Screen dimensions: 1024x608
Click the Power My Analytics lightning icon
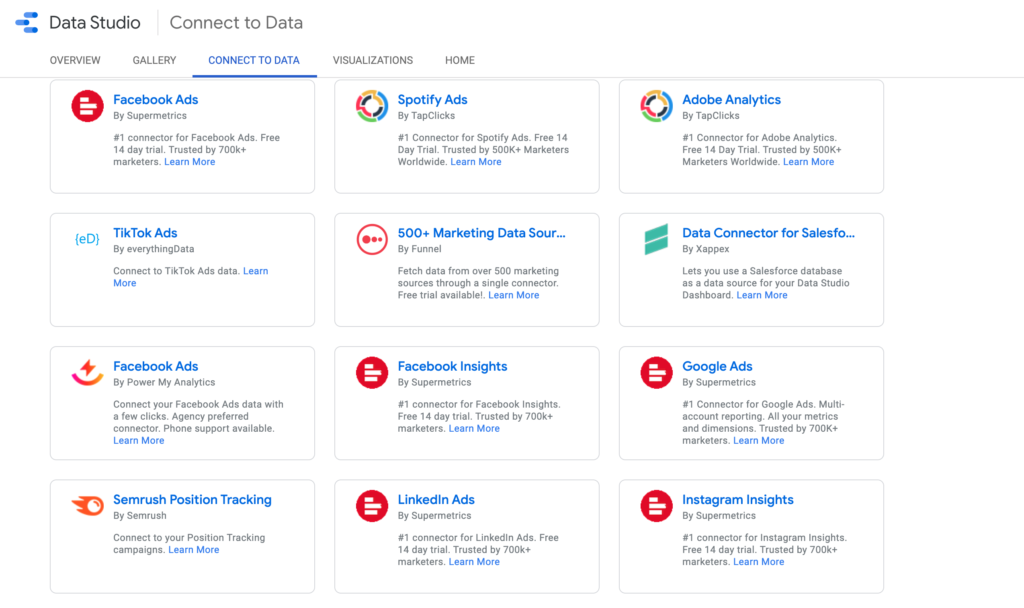(x=88, y=372)
